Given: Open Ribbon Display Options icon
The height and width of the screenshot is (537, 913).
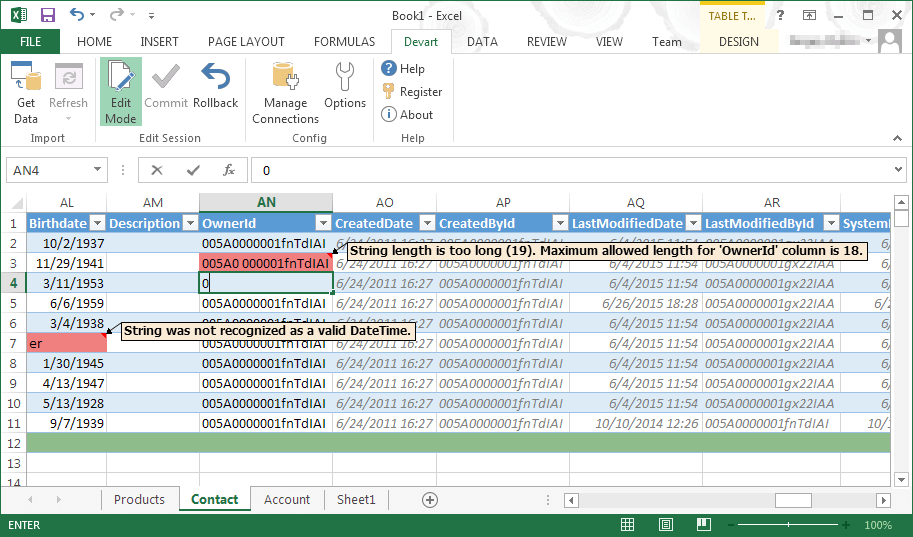Looking at the screenshot, I should pos(809,16).
